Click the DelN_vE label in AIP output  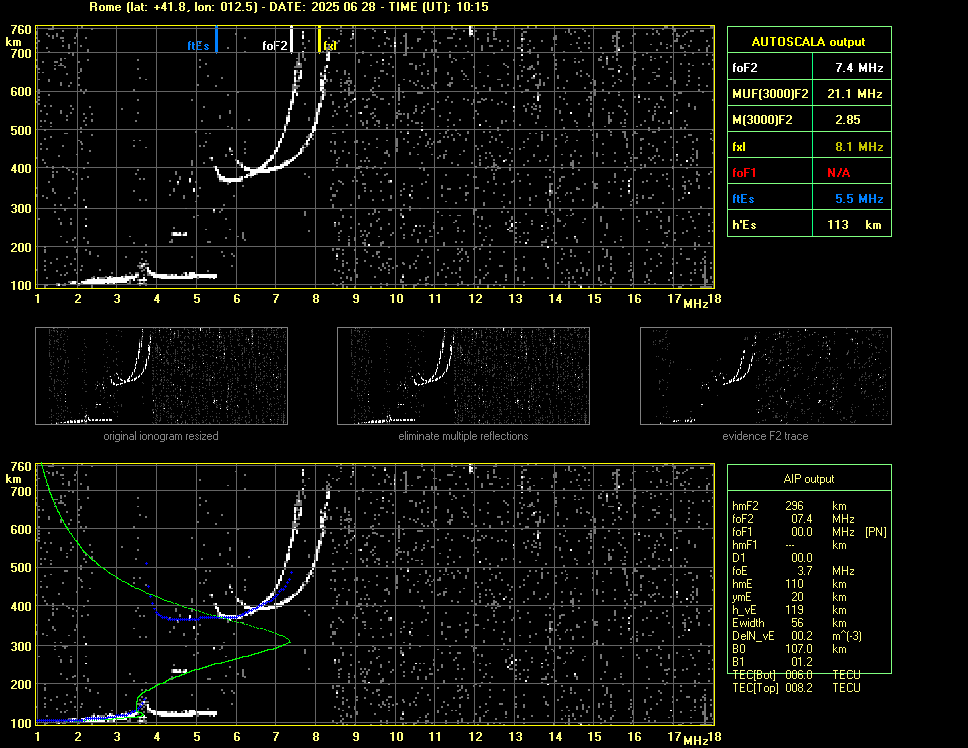coord(753,636)
